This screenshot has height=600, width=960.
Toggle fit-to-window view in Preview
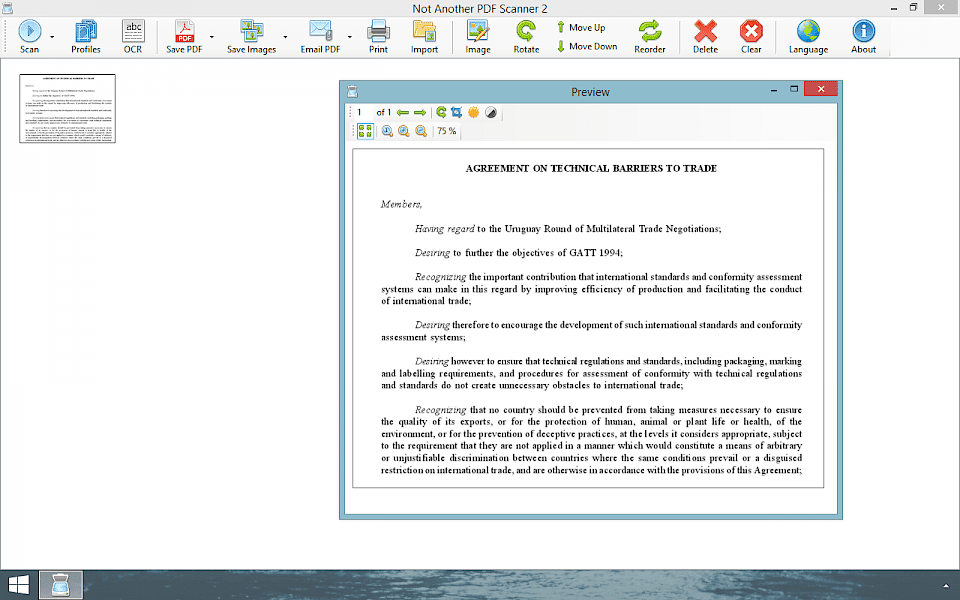coord(366,131)
